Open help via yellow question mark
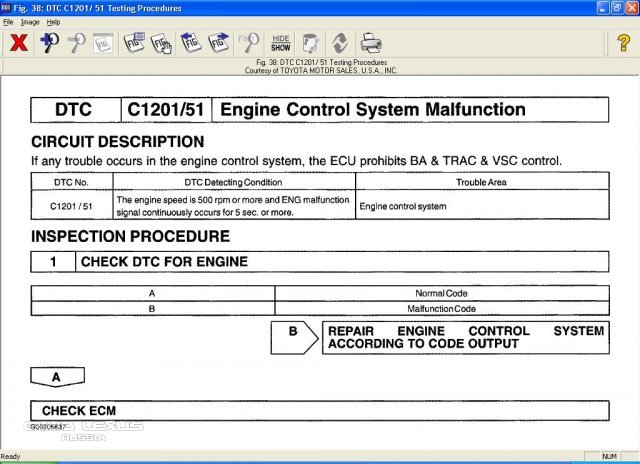The height and width of the screenshot is (464, 640). pyautogui.click(x=623, y=43)
